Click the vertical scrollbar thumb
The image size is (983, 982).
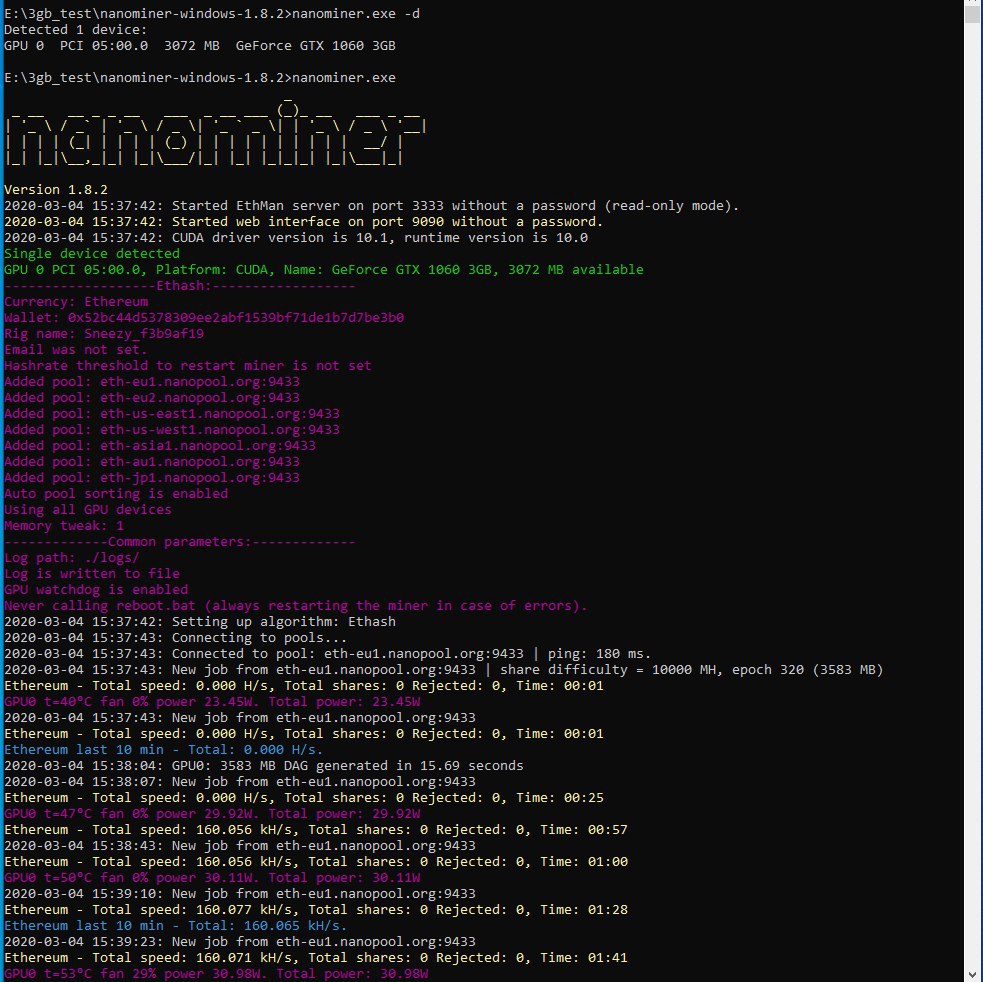pyautogui.click(x=972, y=12)
